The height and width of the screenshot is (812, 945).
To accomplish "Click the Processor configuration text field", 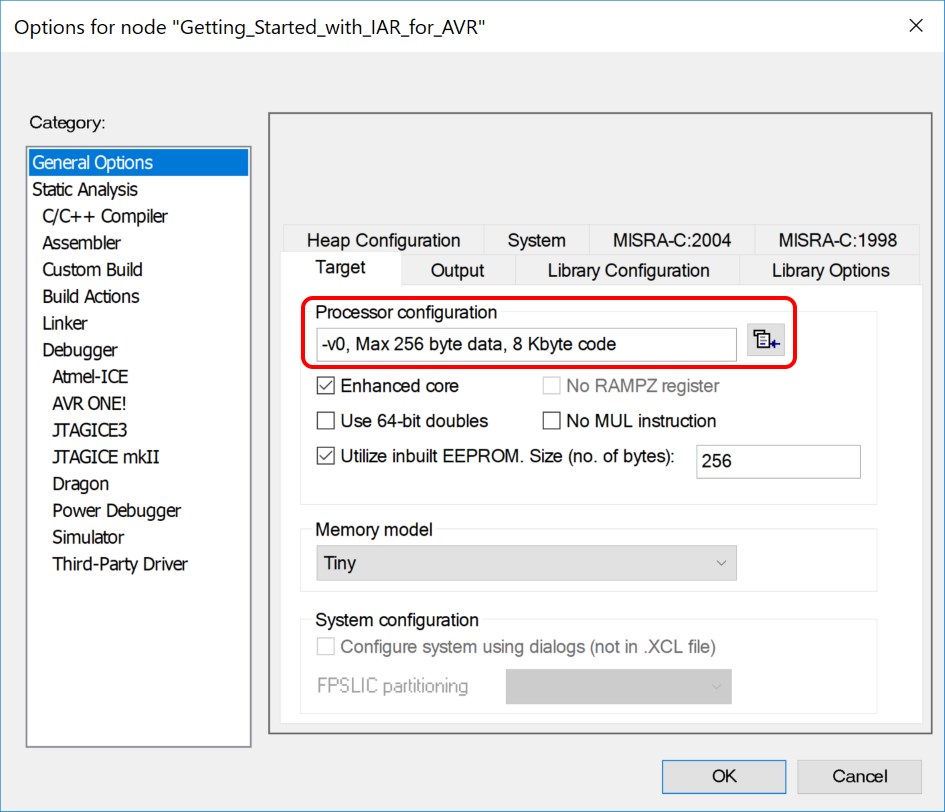I will pos(526,344).
